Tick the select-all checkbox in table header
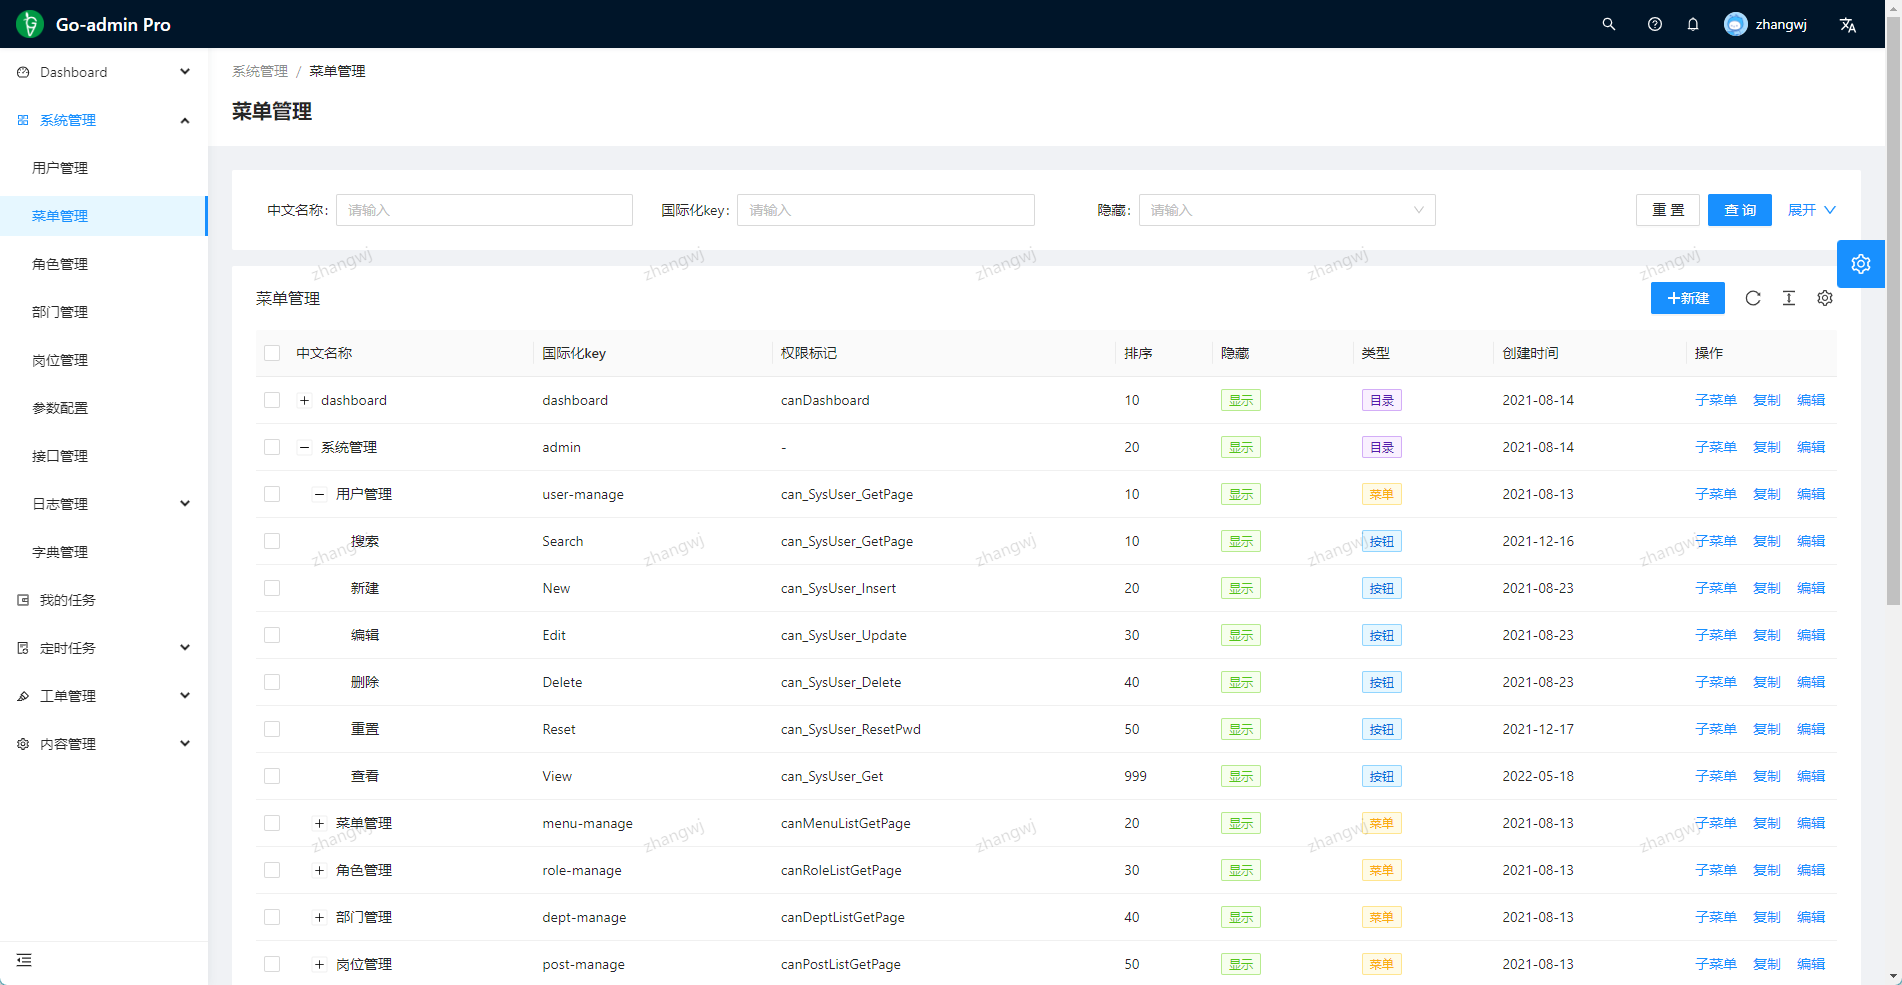The width and height of the screenshot is (1902, 985). pyautogui.click(x=272, y=353)
